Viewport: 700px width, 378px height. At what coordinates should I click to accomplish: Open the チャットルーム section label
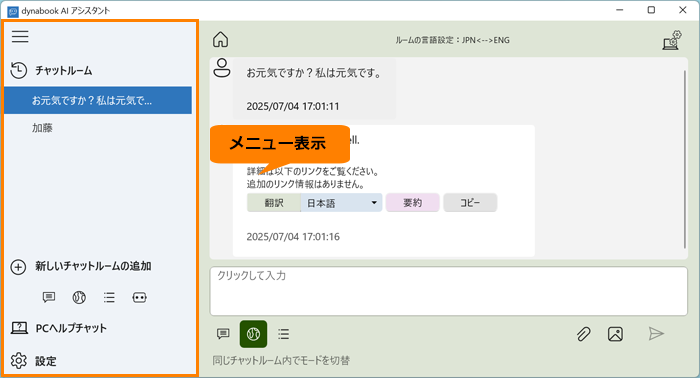(x=64, y=71)
